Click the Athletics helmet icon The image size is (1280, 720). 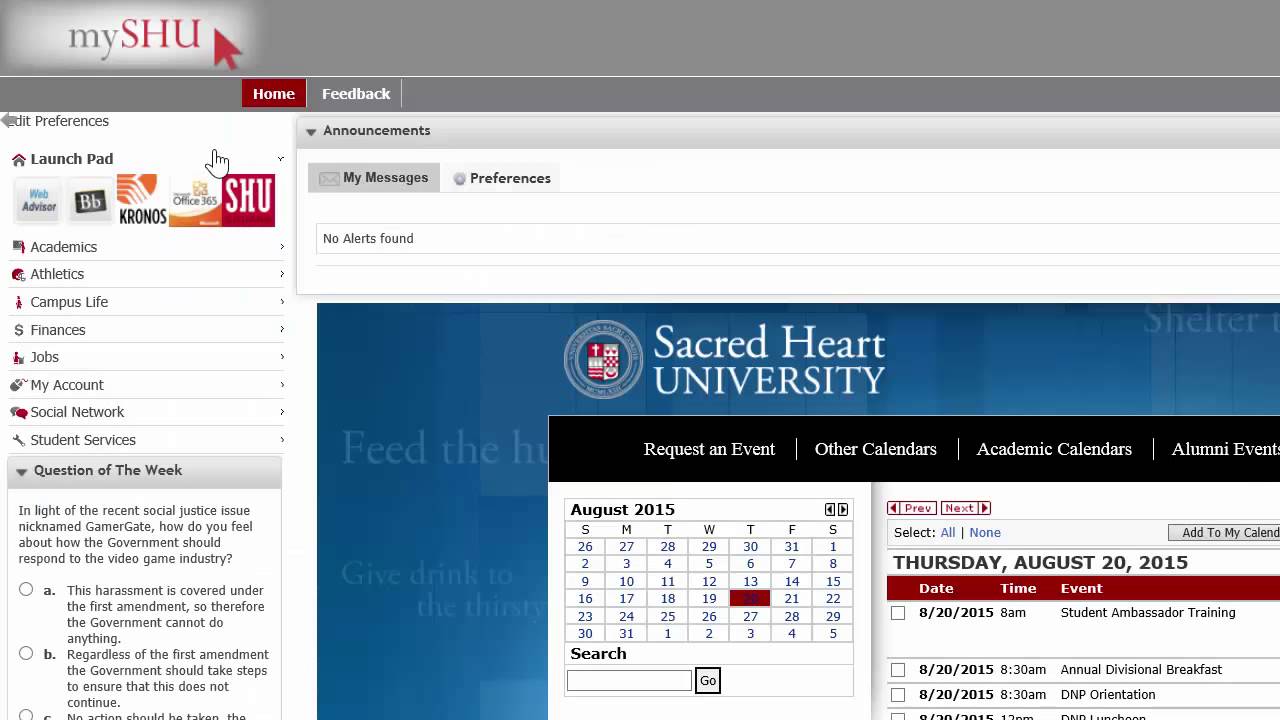[18, 274]
